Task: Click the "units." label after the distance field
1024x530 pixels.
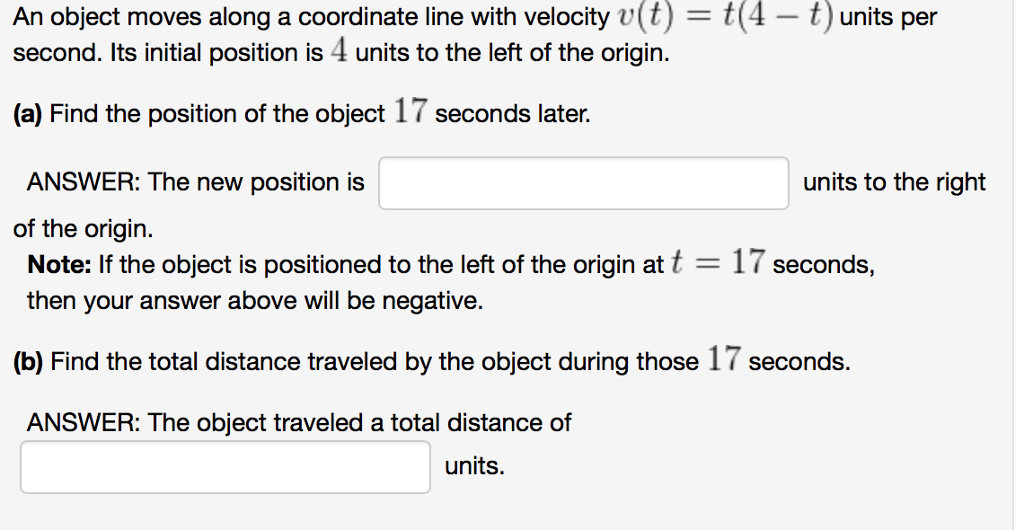Action: tap(475, 466)
